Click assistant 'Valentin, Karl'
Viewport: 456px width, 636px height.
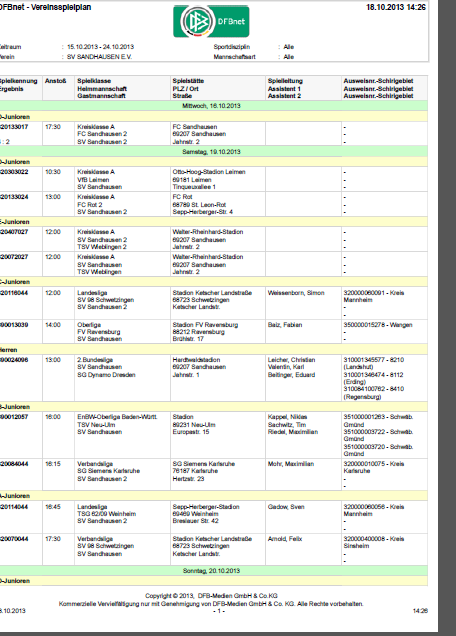coord(286,367)
